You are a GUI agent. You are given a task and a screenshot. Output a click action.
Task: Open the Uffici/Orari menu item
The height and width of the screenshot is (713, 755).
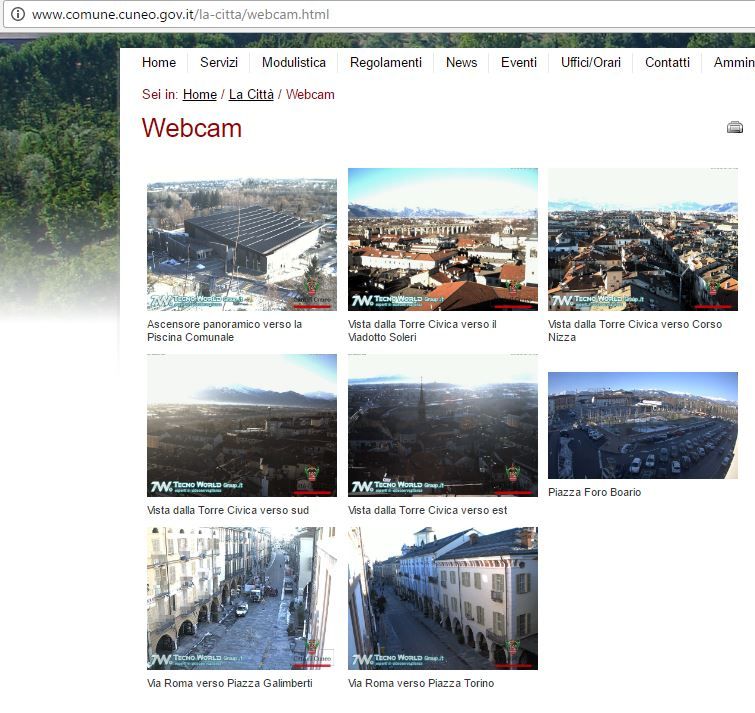pyautogui.click(x=591, y=62)
